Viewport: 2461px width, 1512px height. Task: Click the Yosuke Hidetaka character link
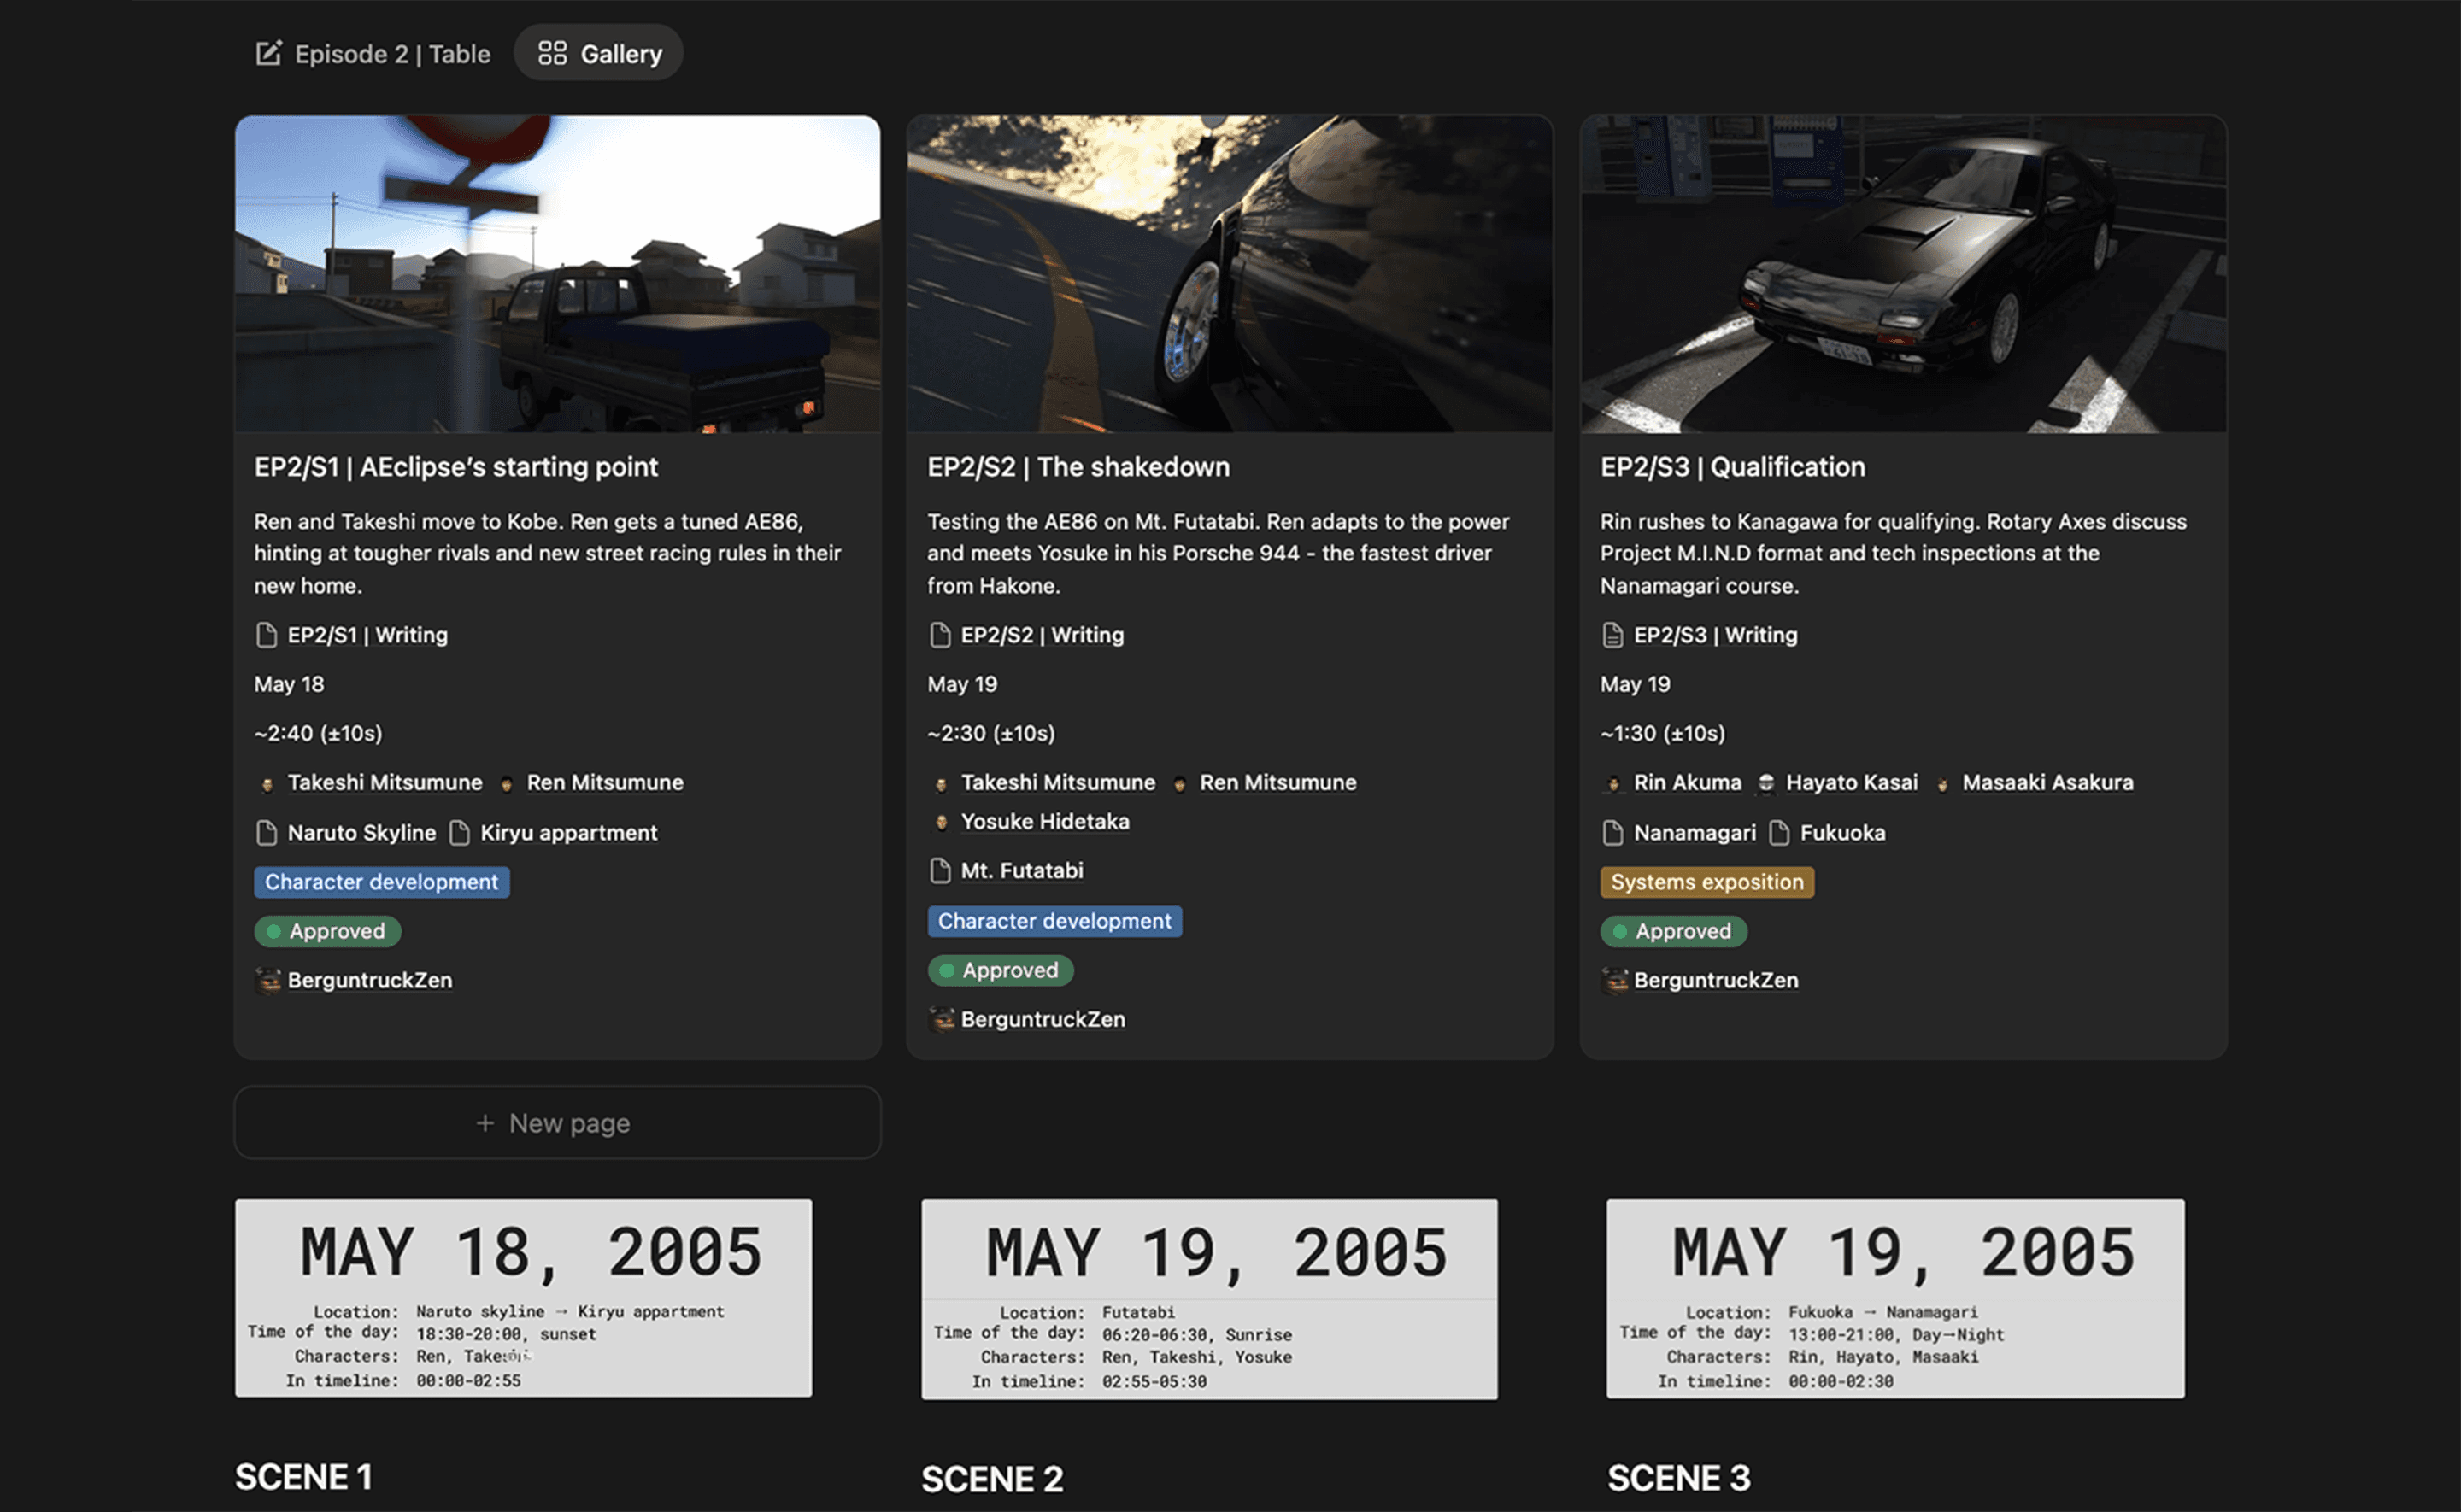click(x=1044, y=822)
